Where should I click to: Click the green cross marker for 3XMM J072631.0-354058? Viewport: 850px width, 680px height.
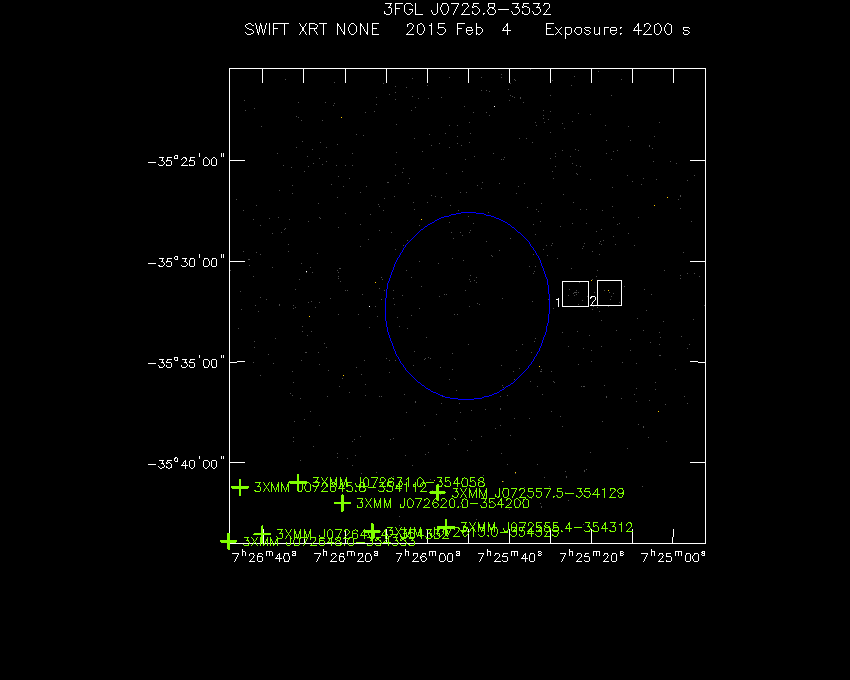(298, 482)
